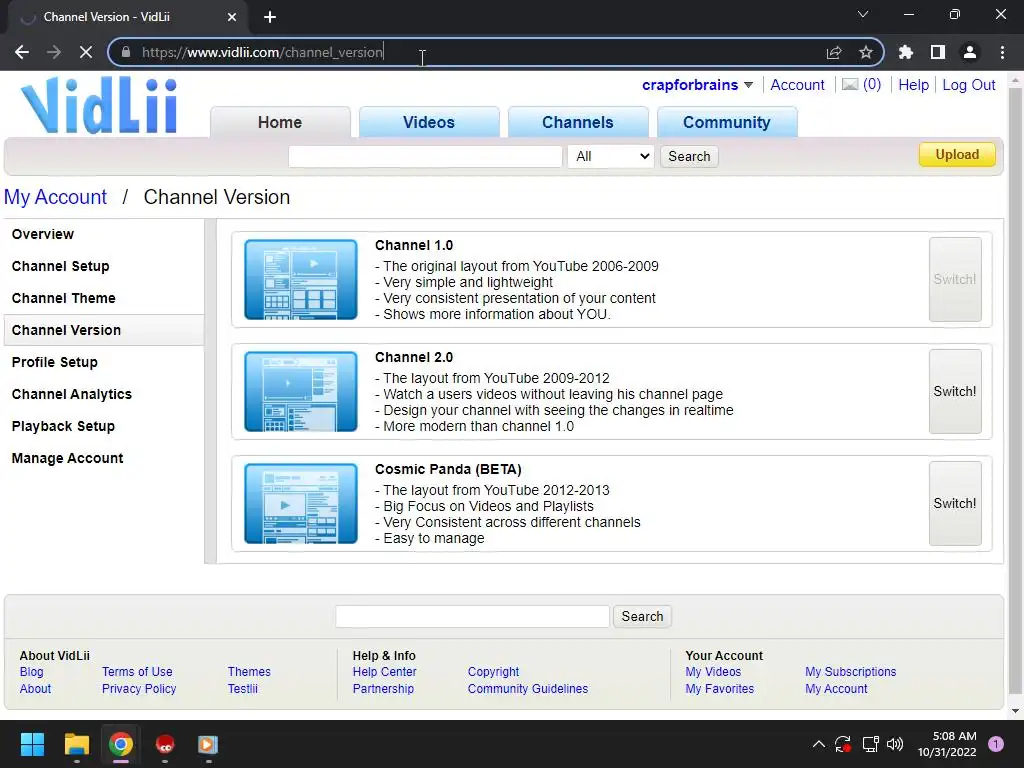The image size is (1024, 768).
Task: Switch to the Home tab
Action: click(x=280, y=122)
